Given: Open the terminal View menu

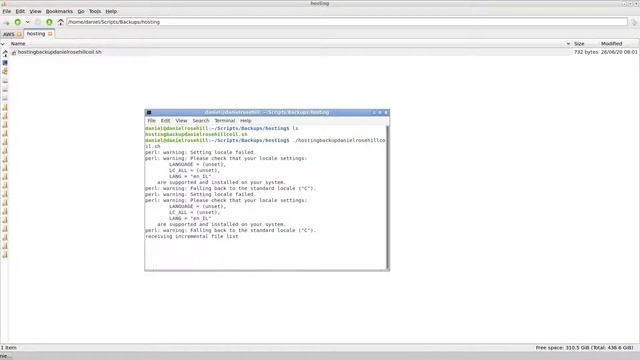Looking at the screenshot, I should [x=181, y=121].
